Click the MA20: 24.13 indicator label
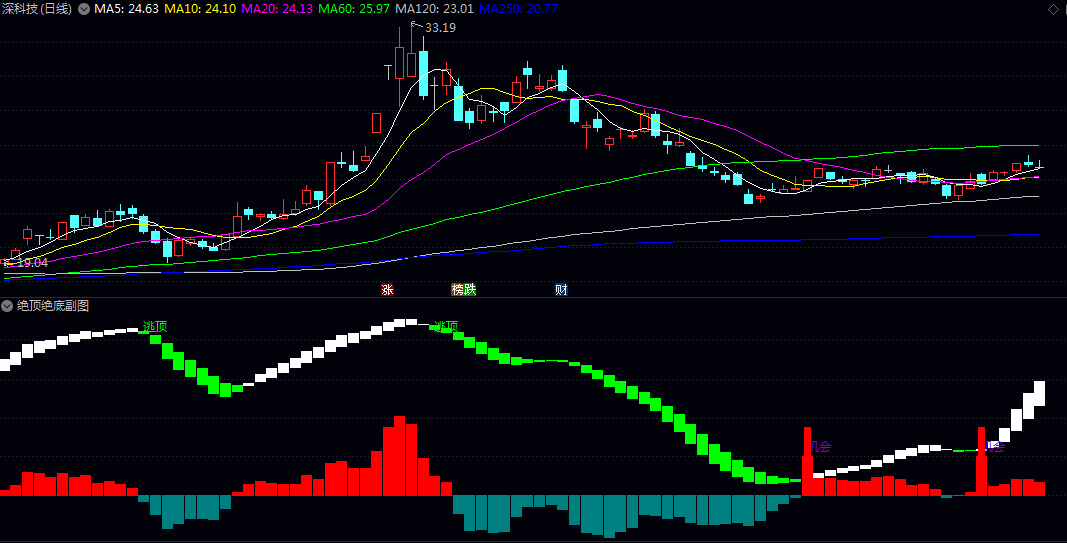This screenshot has width=1067, height=543. pos(277,9)
